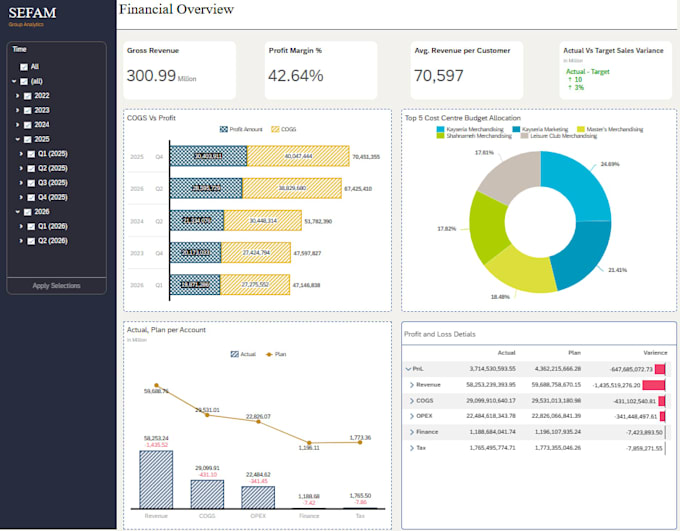Click the 24.69% donut segment
680x531 pixels.
579,187
